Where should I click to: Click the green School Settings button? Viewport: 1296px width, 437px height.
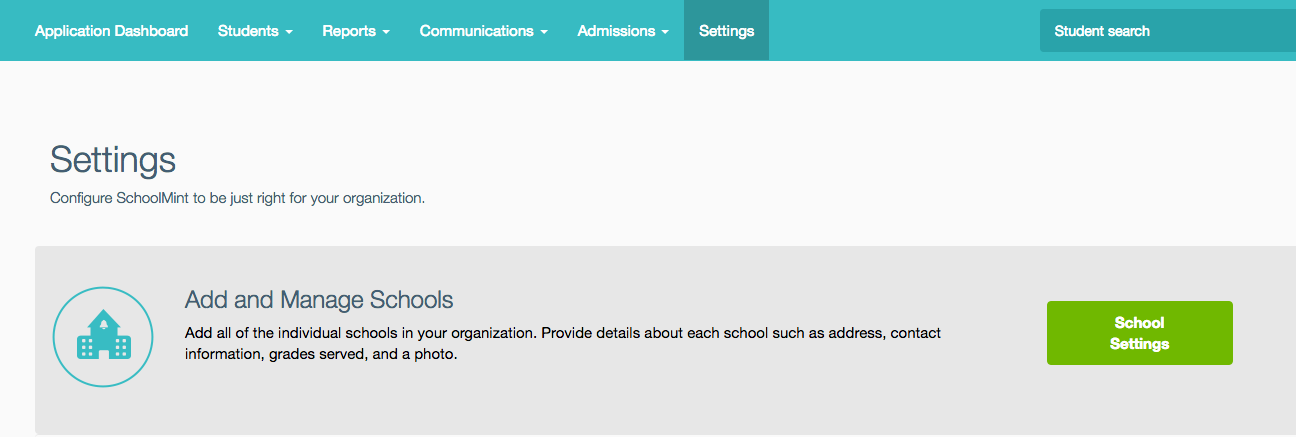[x=1139, y=333]
